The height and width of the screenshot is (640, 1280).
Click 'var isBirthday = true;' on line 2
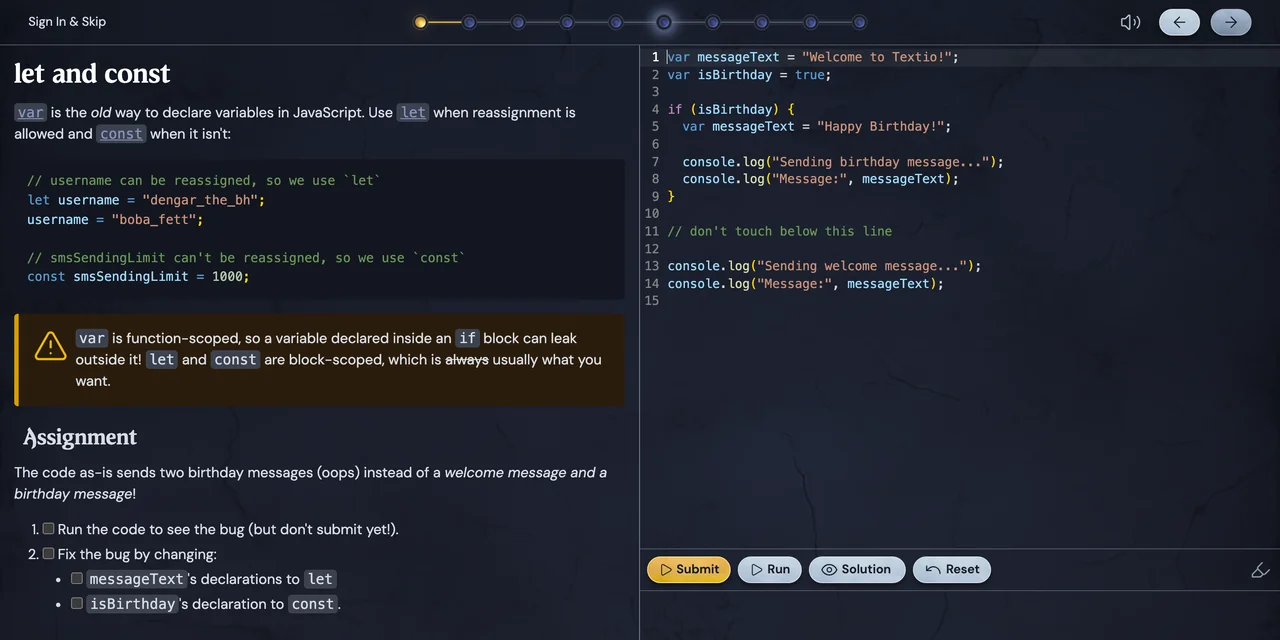point(749,75)
